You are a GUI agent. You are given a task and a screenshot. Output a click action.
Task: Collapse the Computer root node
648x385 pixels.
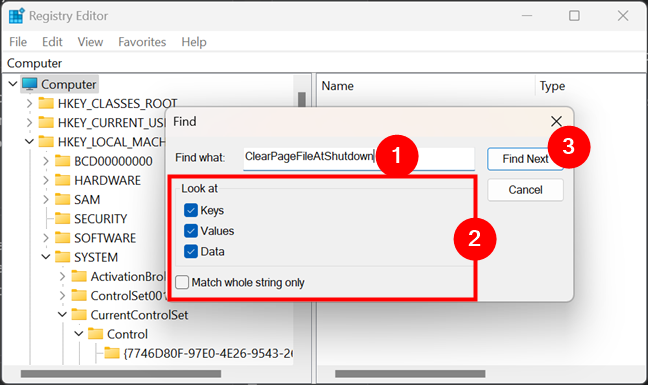[x=13, y=84]
